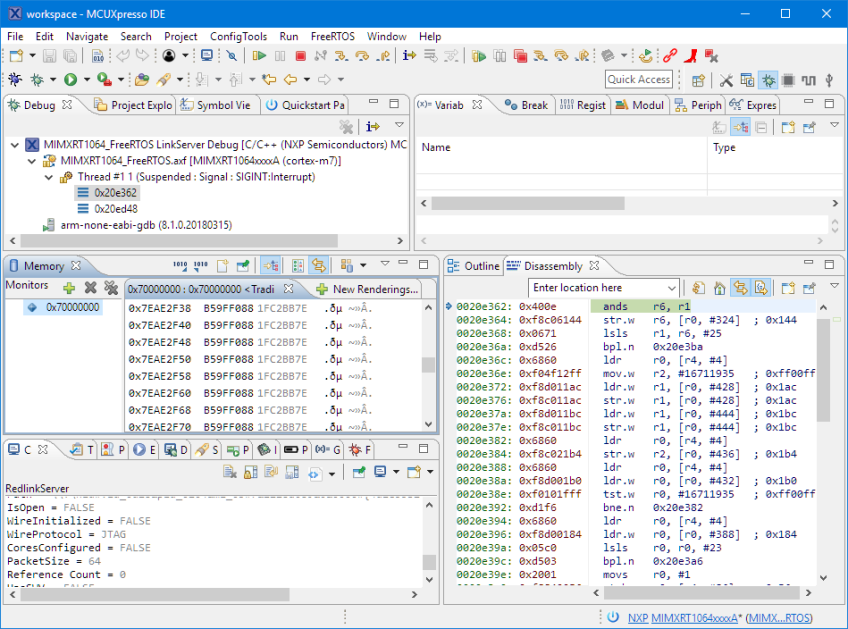Click New Renderings... tab in Memory view
Image resolution: width=848 pixels, height=629 pixels.
[x=368, y=289]
